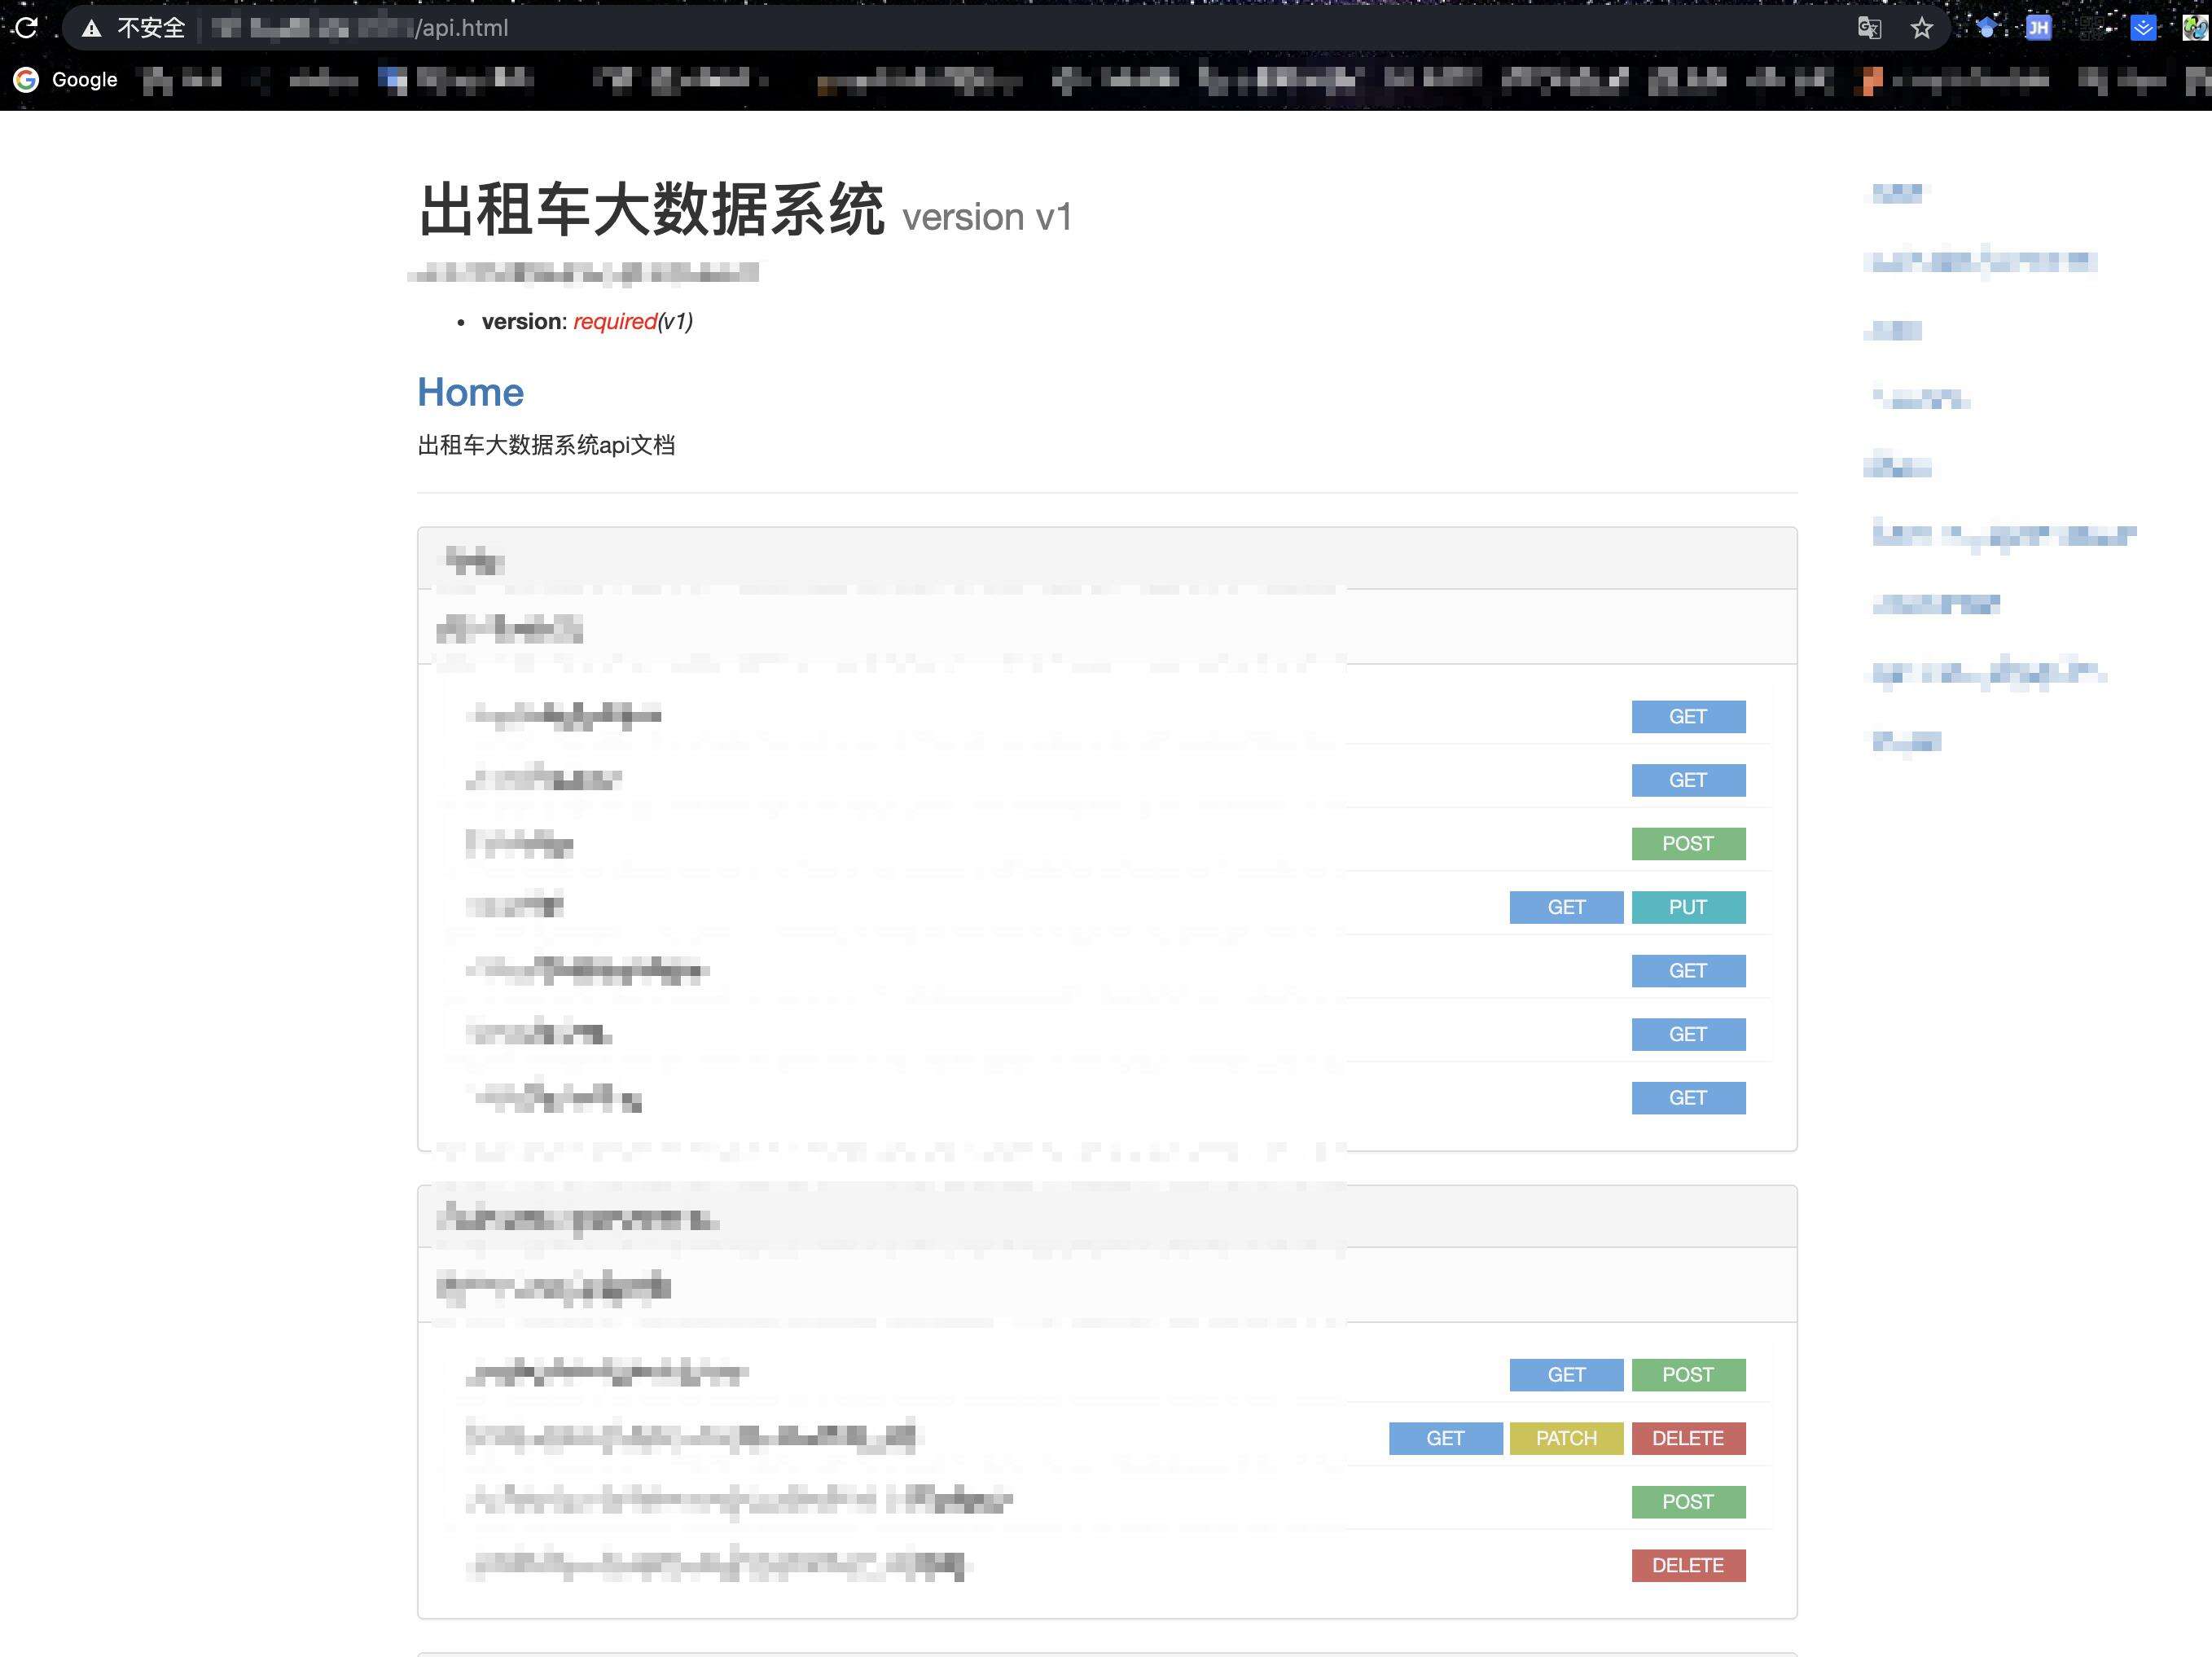2212x1657 pixels.
Task: Reload the page with the refresh icon
Action: (x=27, y=28)
